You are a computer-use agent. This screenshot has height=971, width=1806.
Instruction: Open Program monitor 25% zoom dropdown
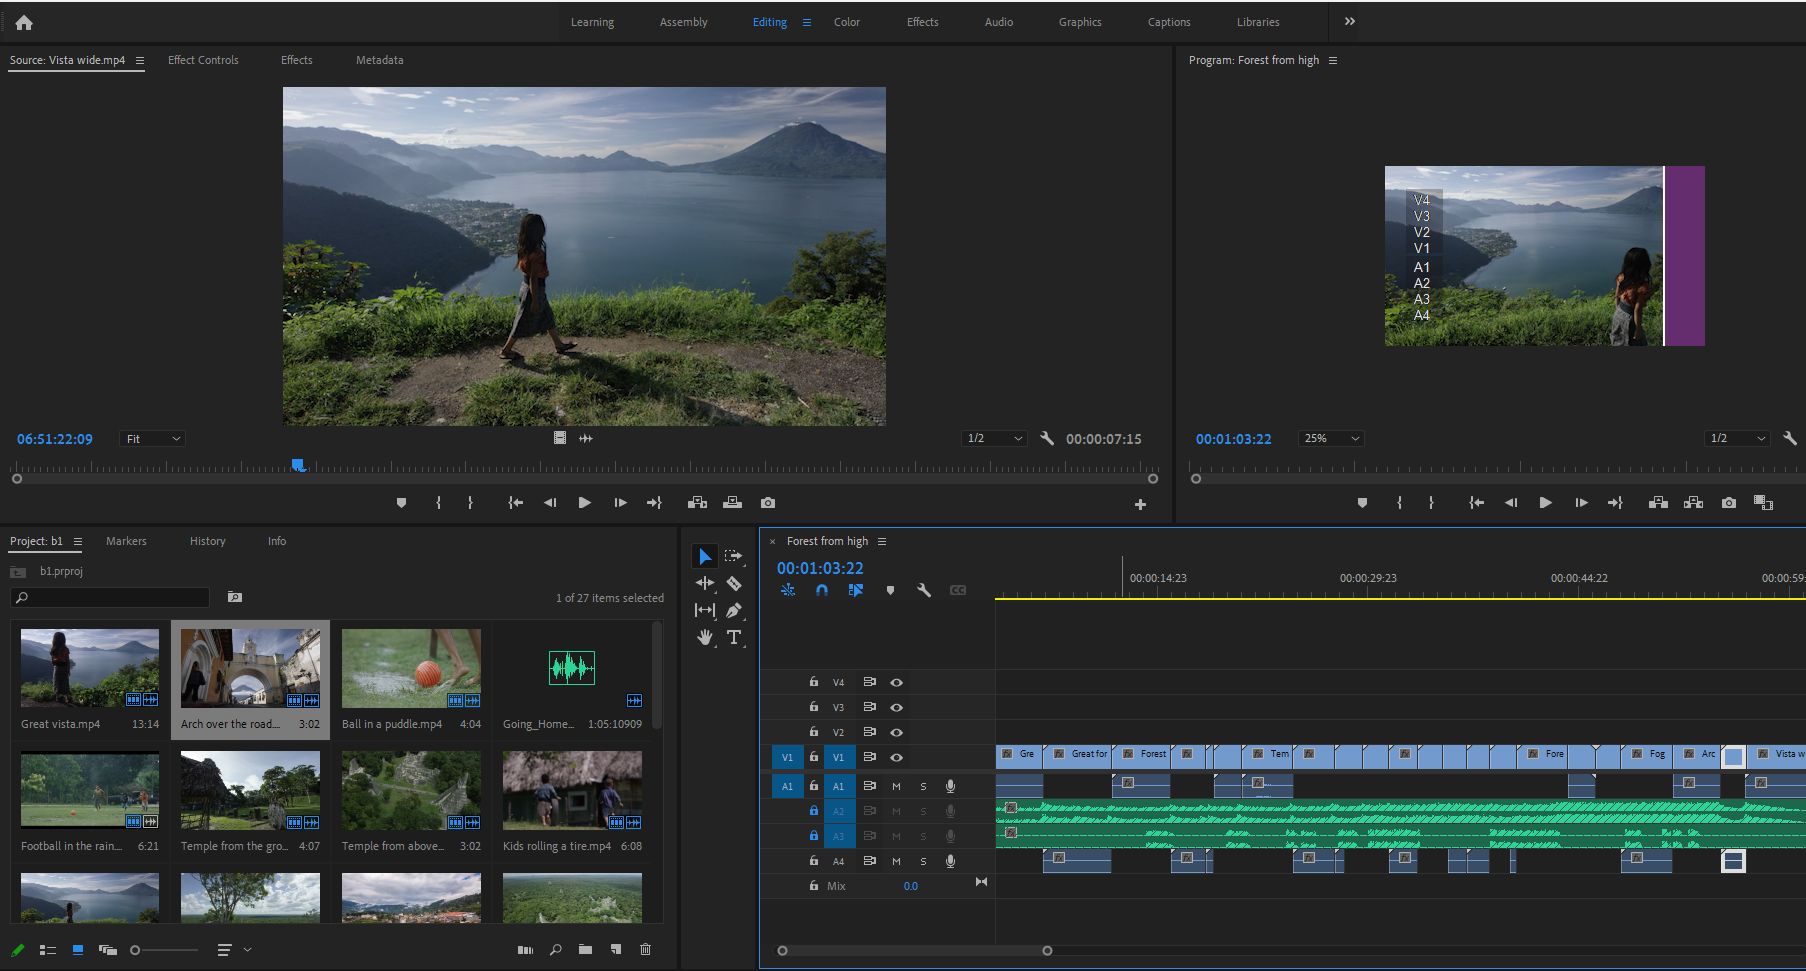(x=1331, y=438)
